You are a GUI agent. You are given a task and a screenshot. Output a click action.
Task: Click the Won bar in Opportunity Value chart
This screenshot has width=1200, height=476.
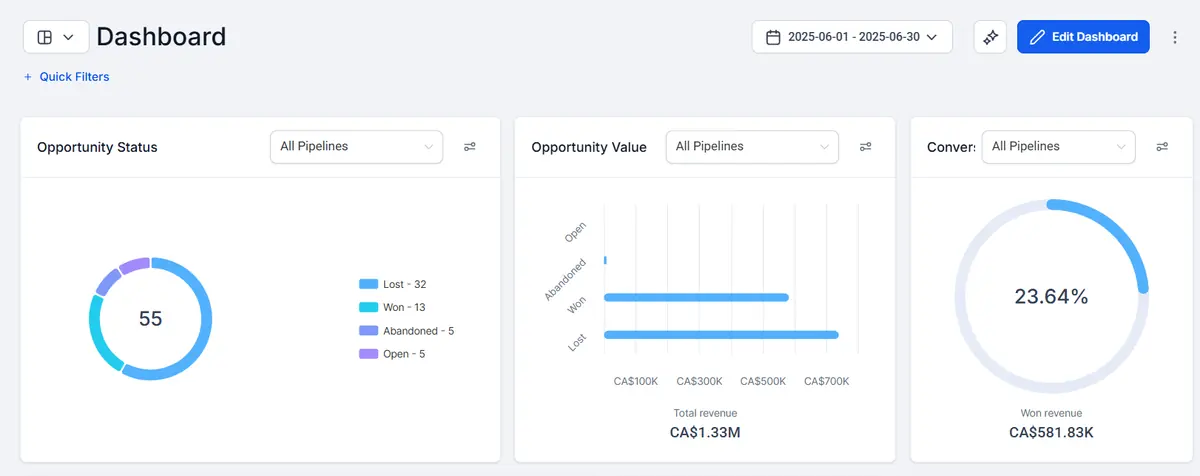point(696,297)
